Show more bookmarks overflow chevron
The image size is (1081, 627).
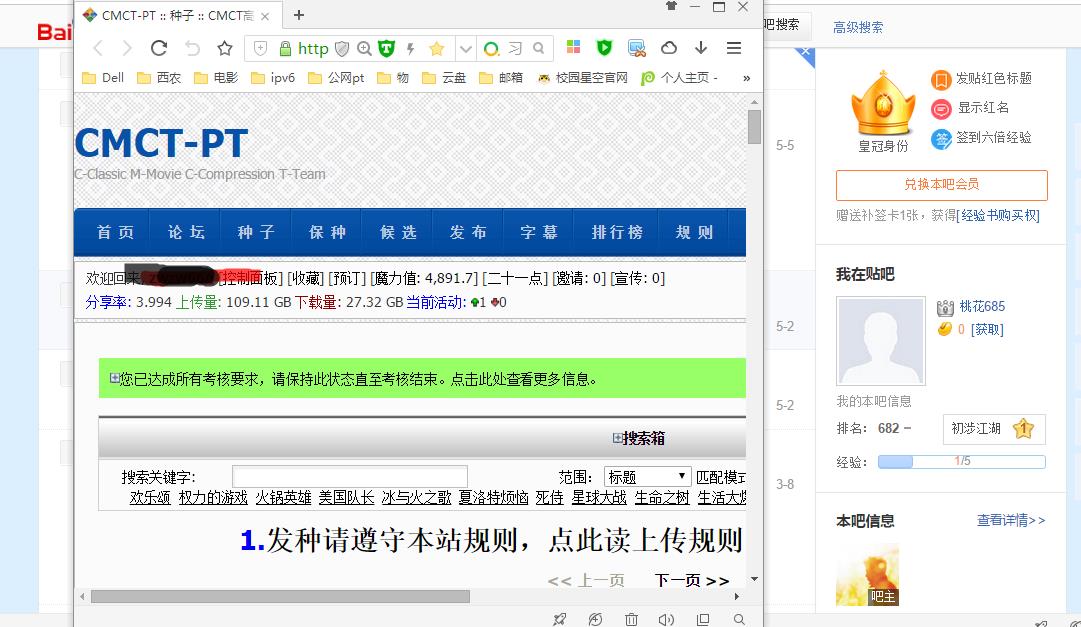click(747, 78)
